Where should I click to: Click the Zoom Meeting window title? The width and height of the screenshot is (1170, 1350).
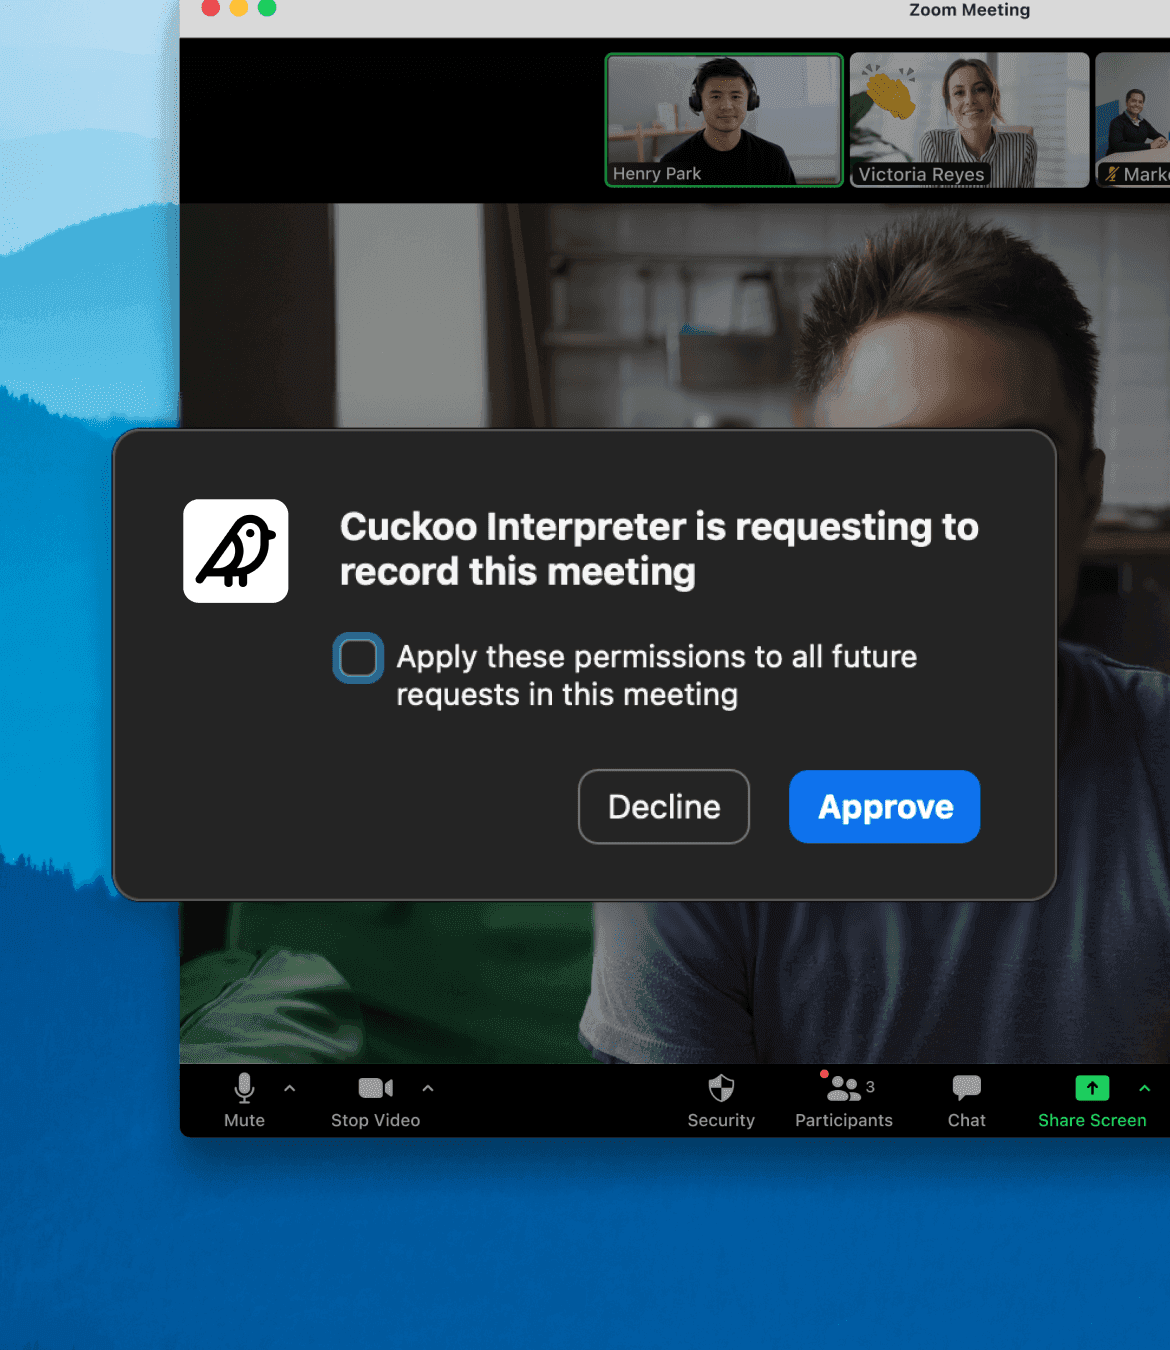[969, 10]
